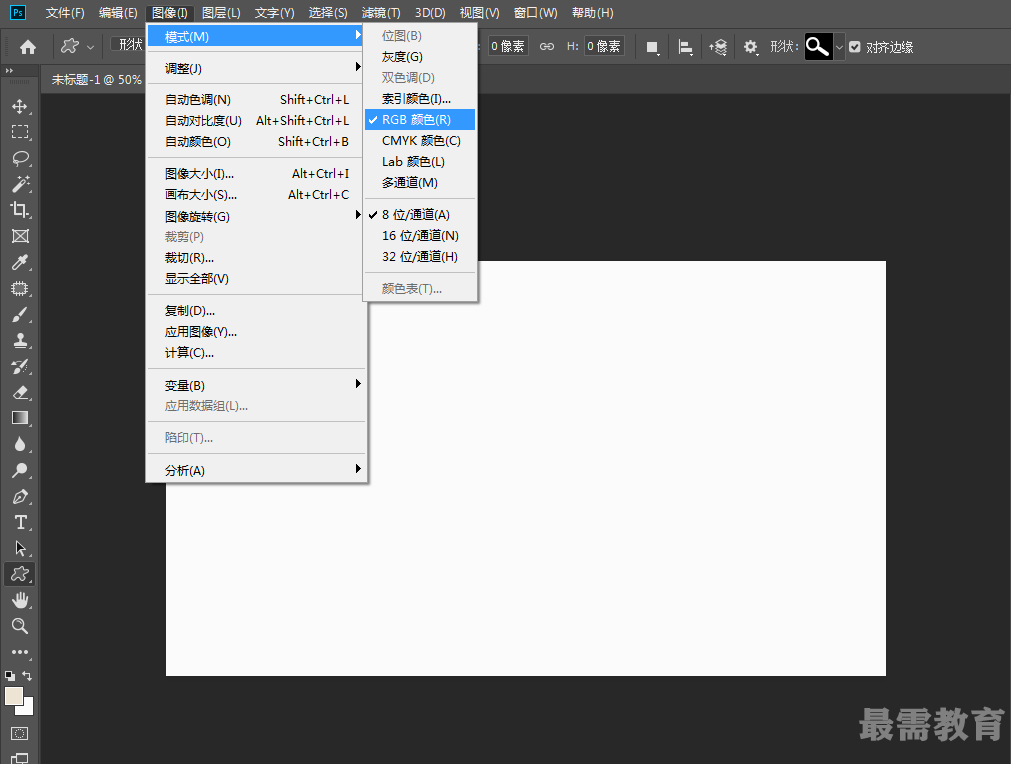Expand the 变量(B) submenu
Image resolution: width=1011 pixels, height=764 pixels.
pos(257,386)
